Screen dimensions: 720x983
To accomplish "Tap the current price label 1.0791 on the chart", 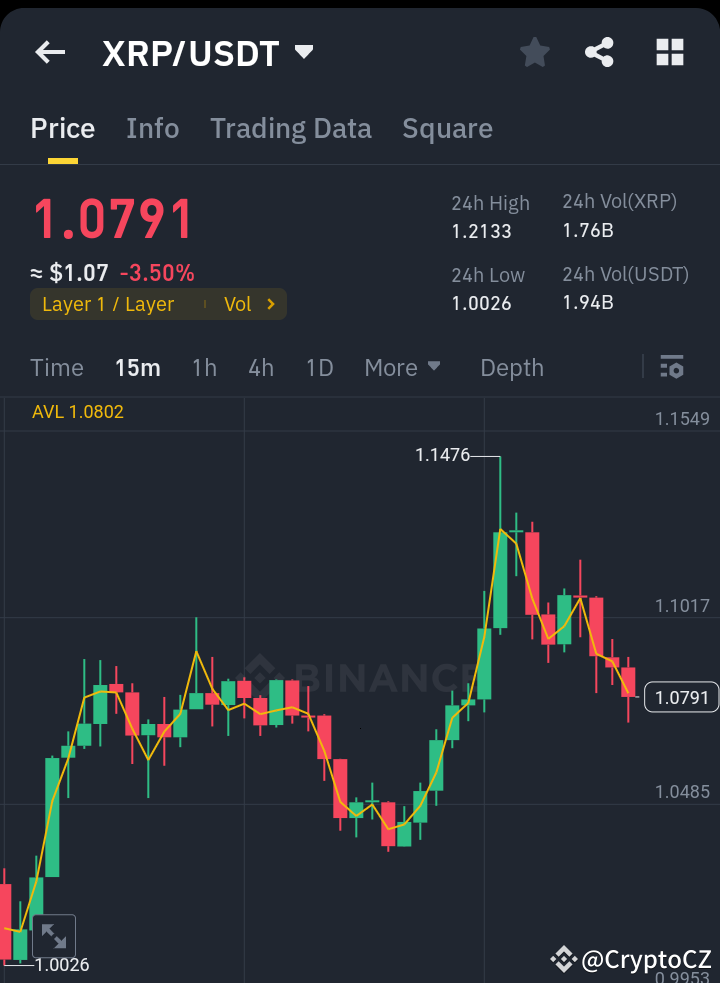I will click(681, 697).
